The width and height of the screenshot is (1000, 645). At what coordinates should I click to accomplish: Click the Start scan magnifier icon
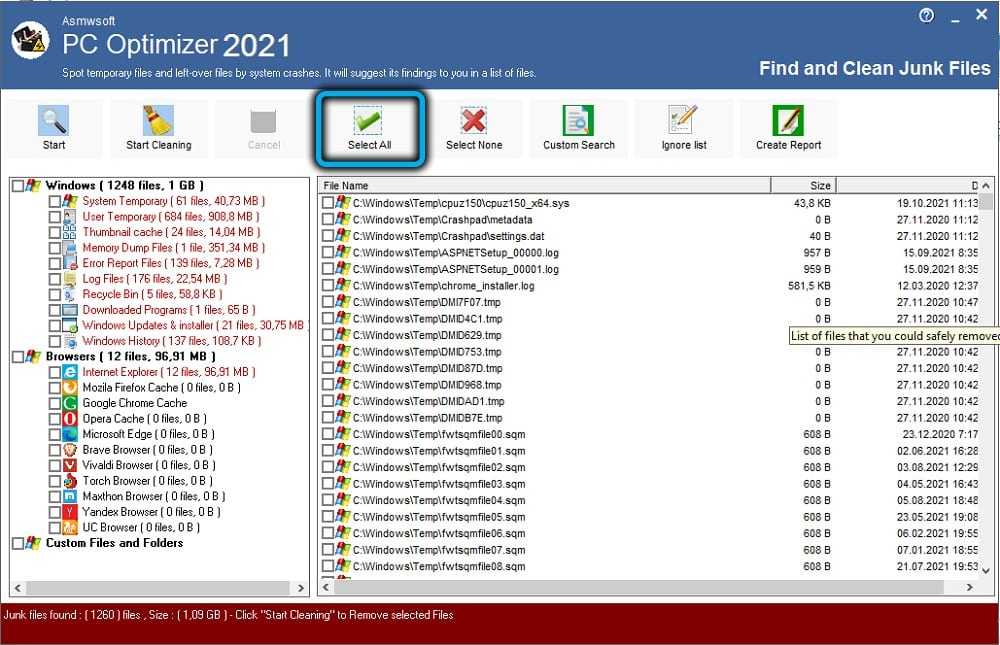point(54,121)
